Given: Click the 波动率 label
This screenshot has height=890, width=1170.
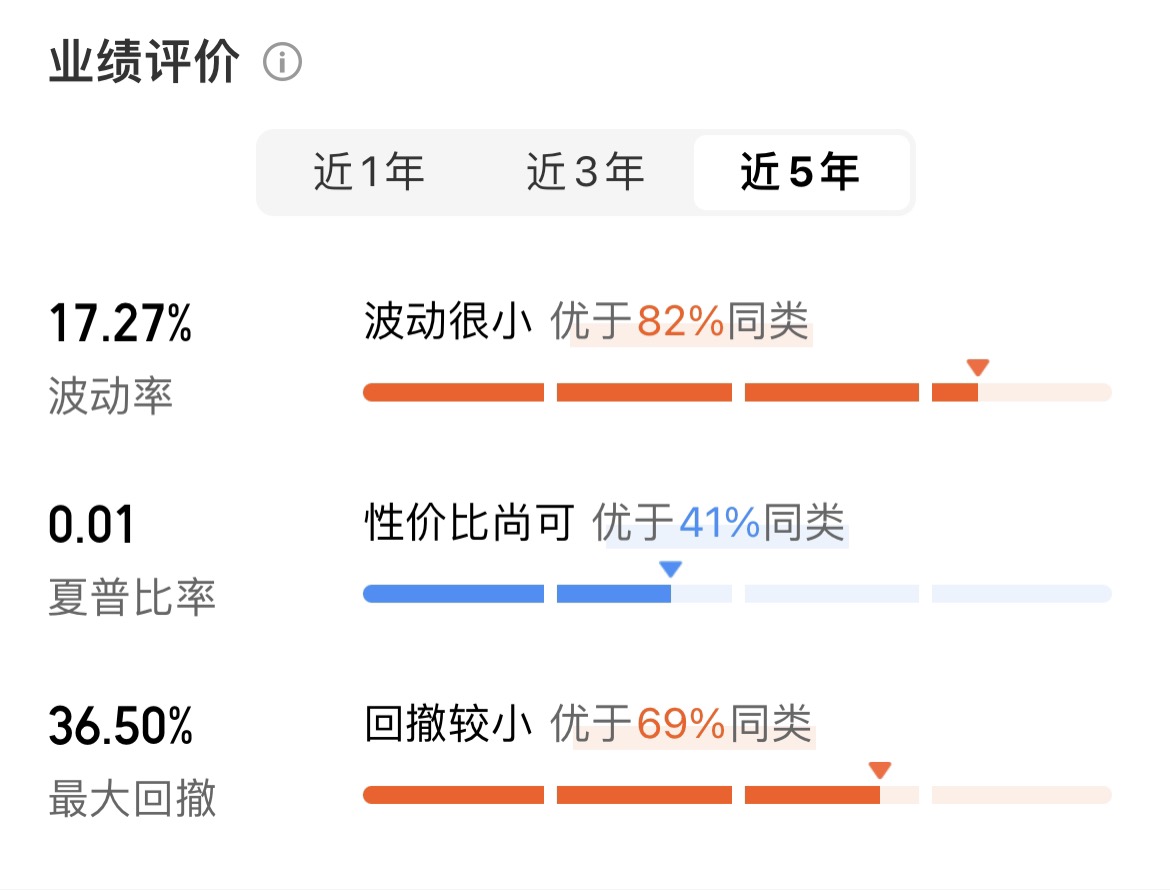Looking at the screenshot, I should click(110, 395).
